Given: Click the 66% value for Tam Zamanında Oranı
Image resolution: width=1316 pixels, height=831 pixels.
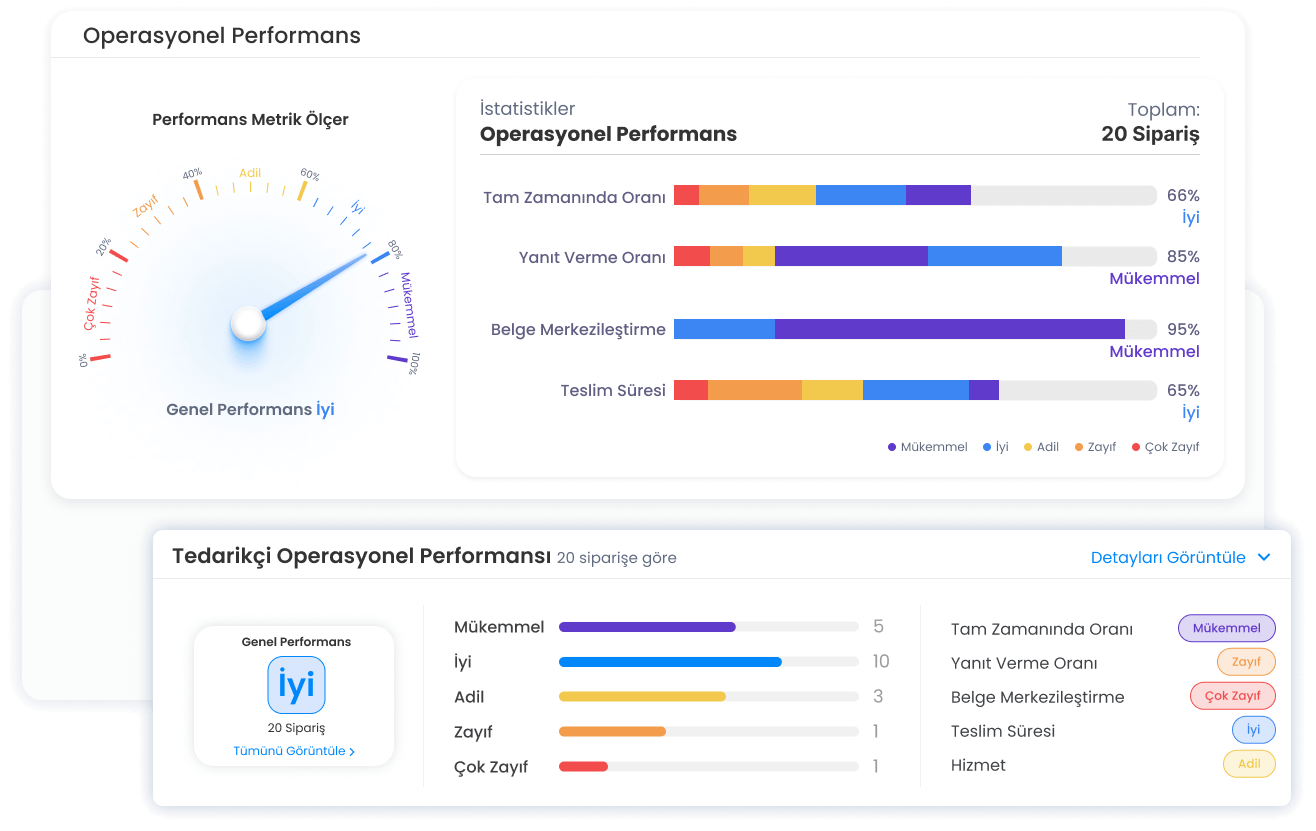Looking at the screenshot, I should (1183, 196).
